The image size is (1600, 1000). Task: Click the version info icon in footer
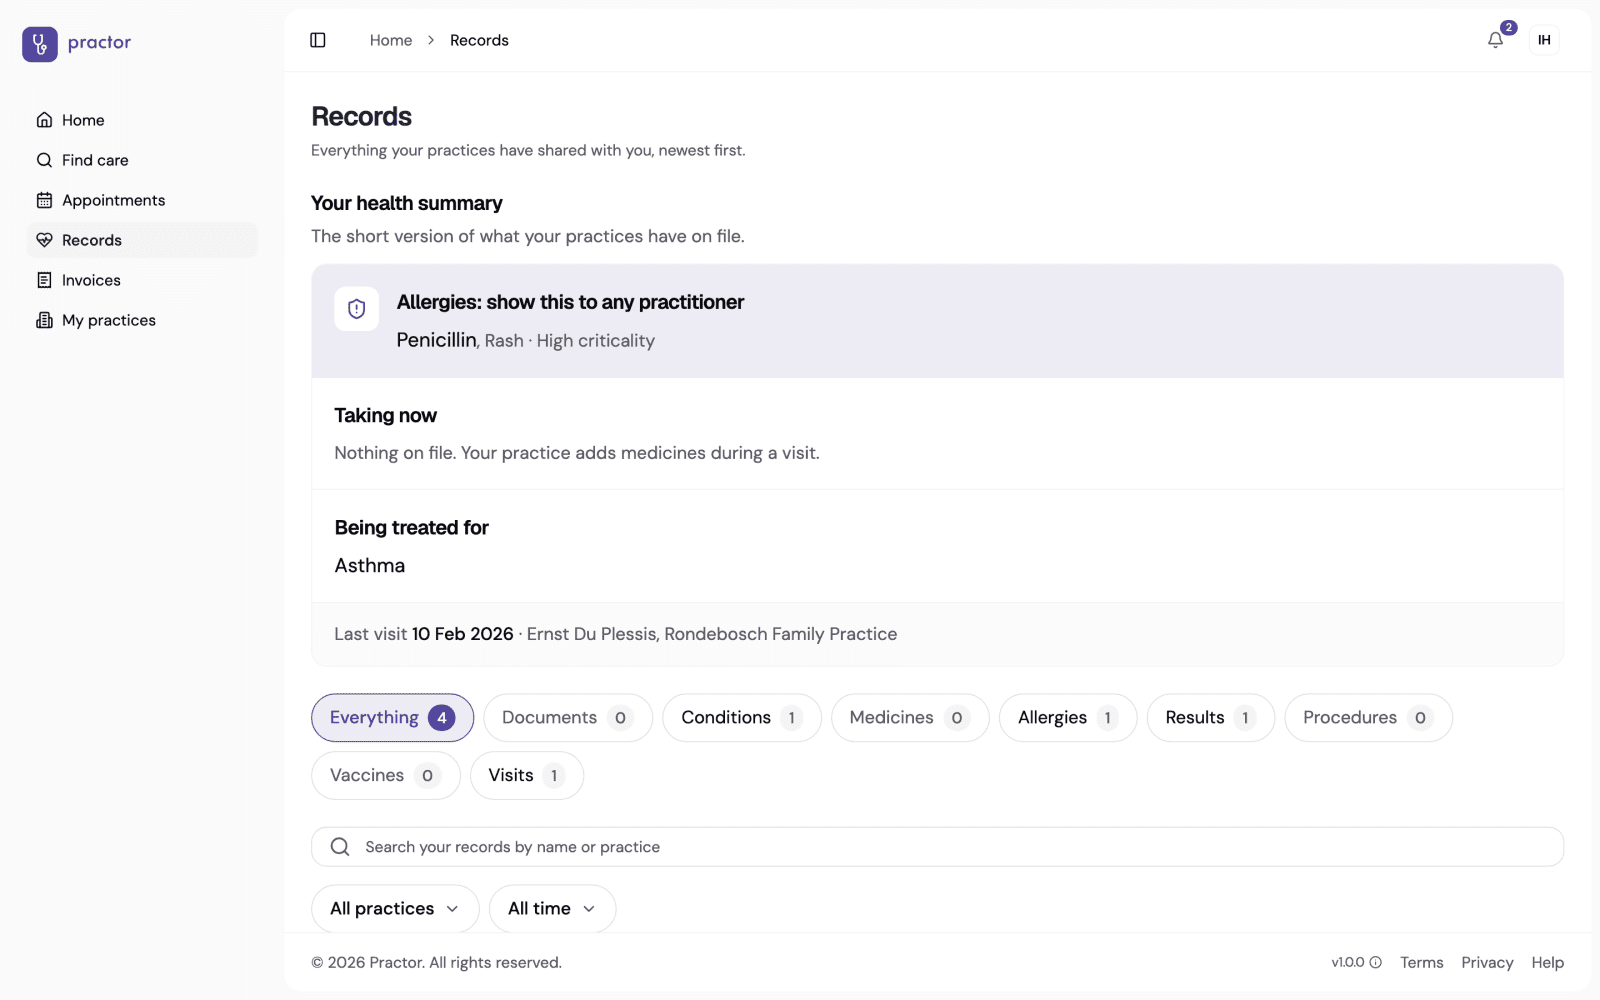point(1375,962)
